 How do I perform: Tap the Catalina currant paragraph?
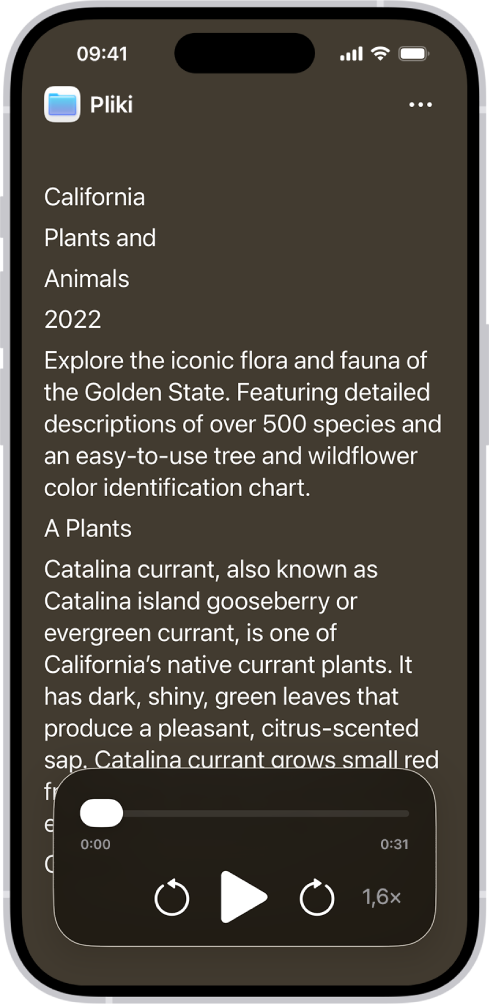point(242,665)
